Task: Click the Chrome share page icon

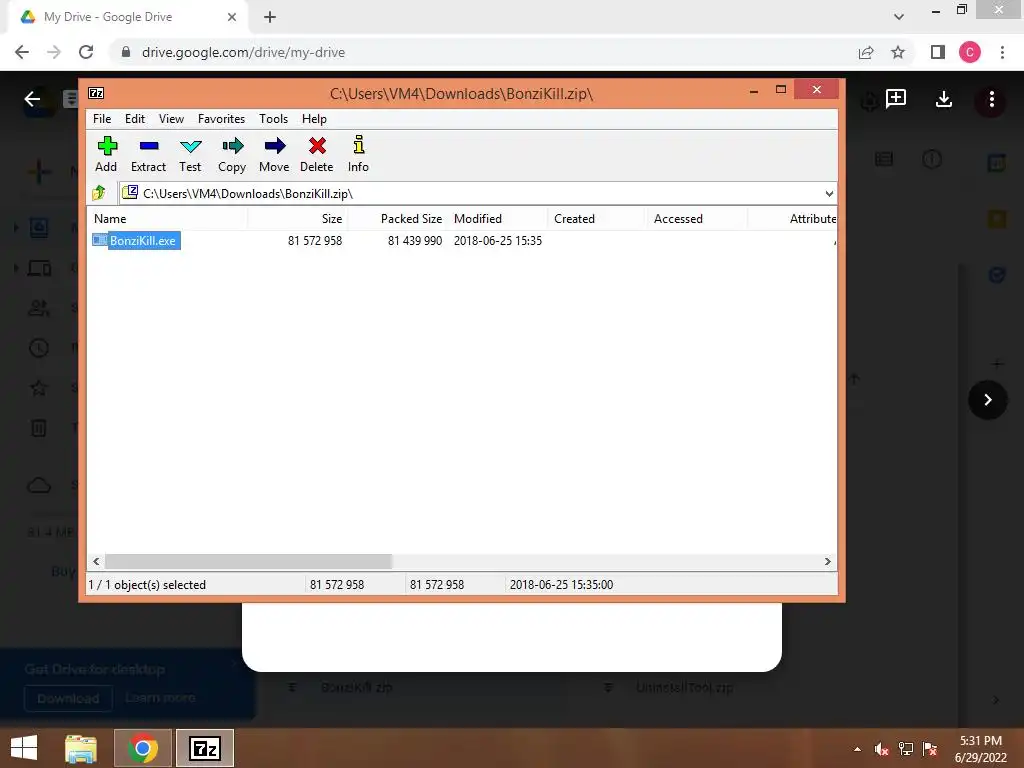Action: [x=866, y=52]
